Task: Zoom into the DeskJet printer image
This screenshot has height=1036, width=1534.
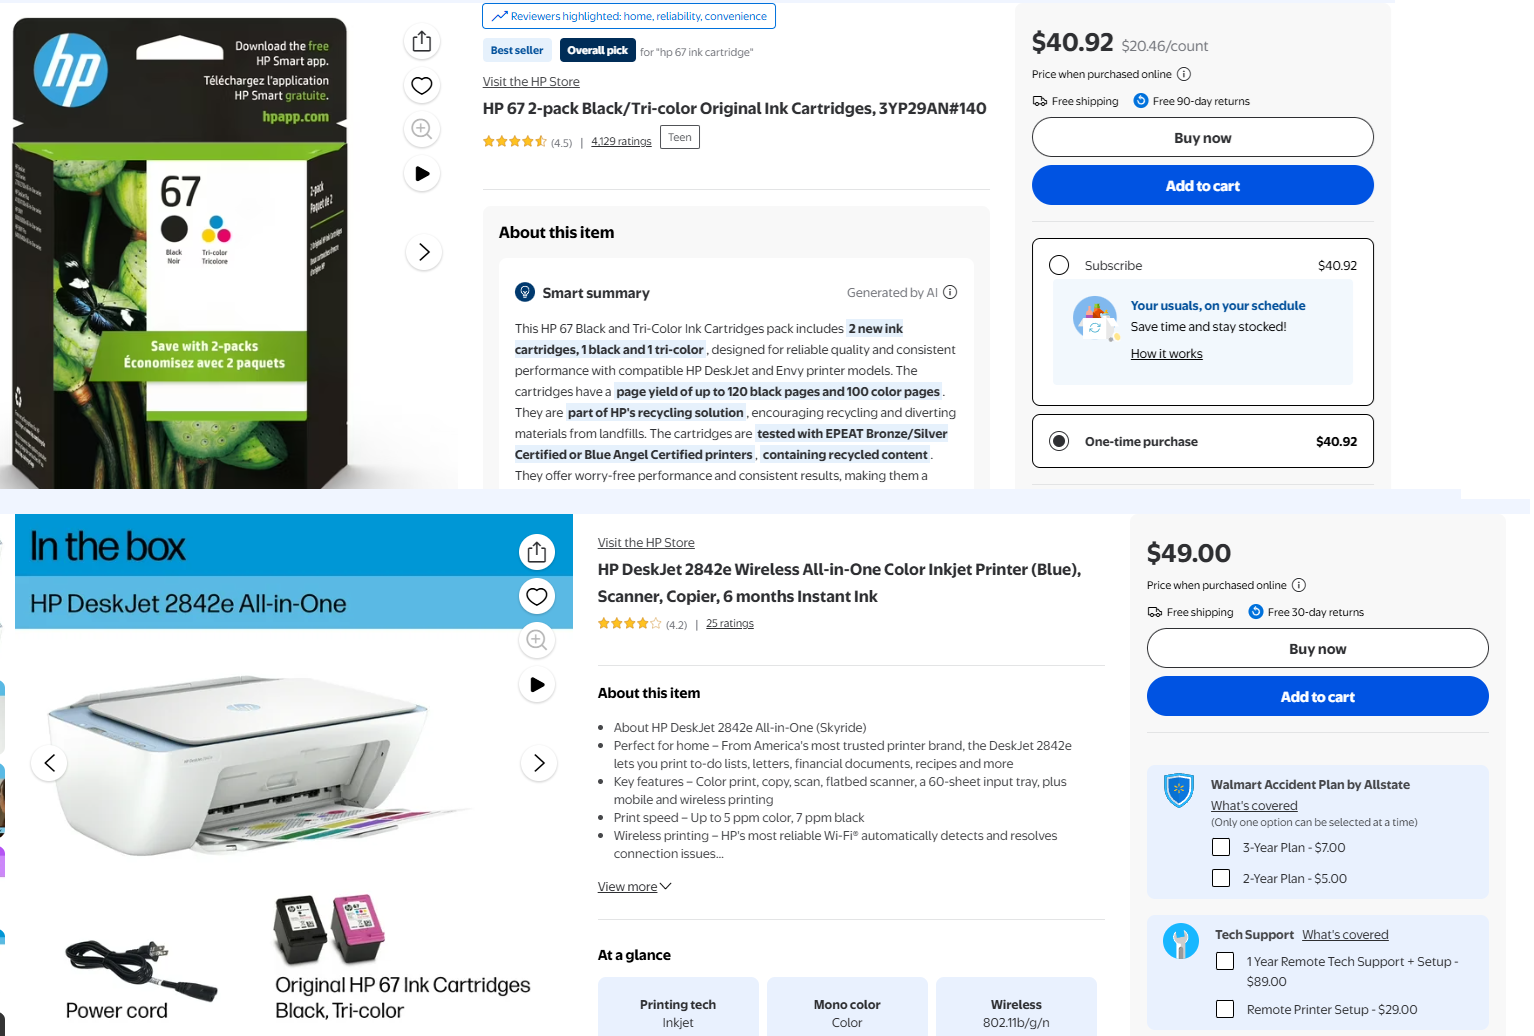Action: [537, 640]
